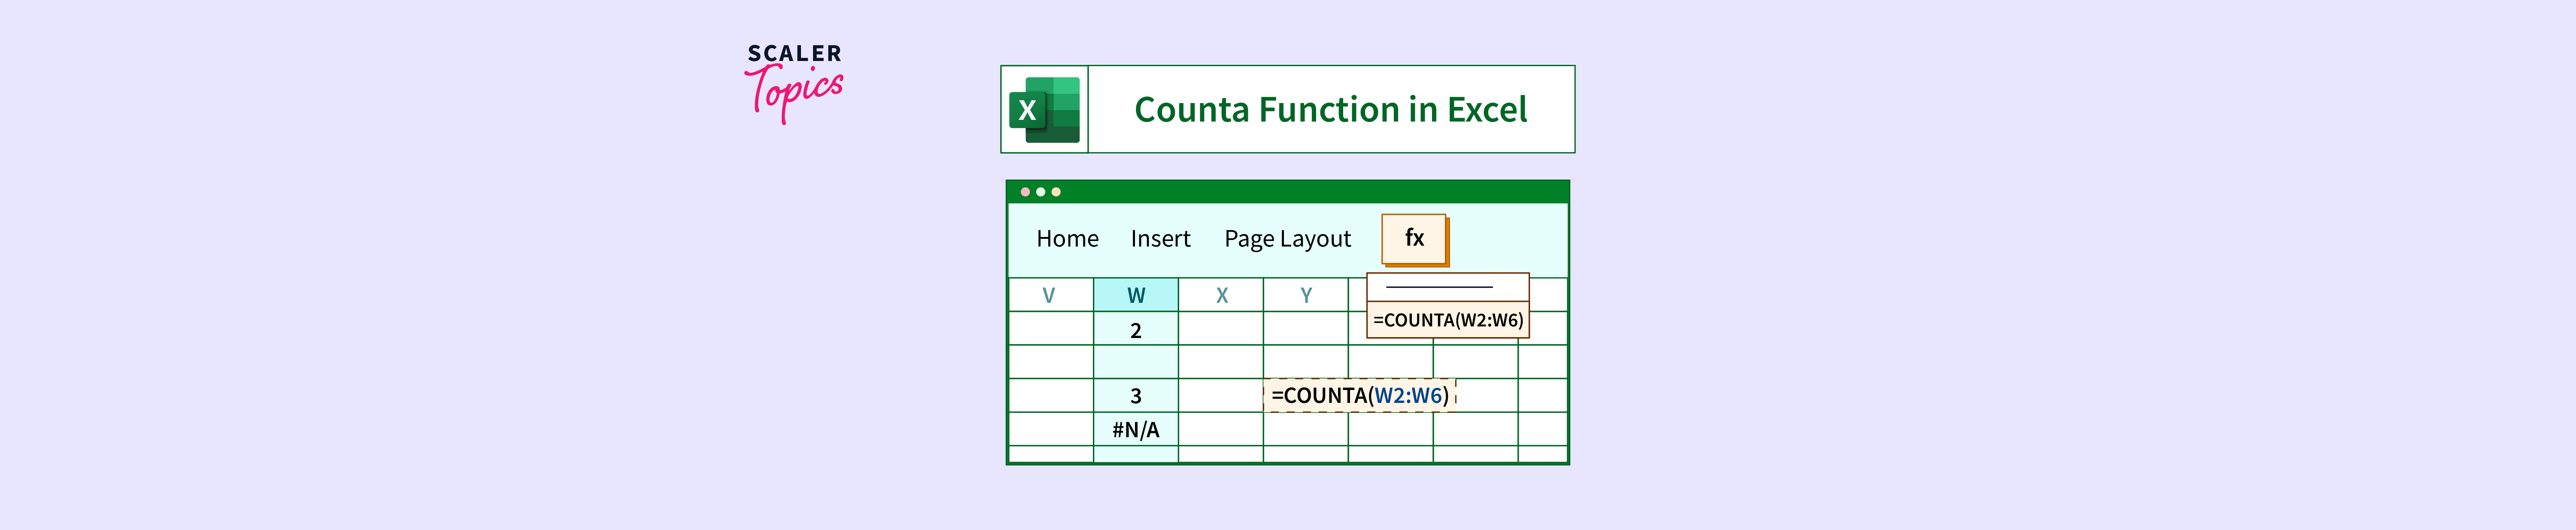Click cell containing value 3
This screenshot has width=2576, height=530.
1136,396
